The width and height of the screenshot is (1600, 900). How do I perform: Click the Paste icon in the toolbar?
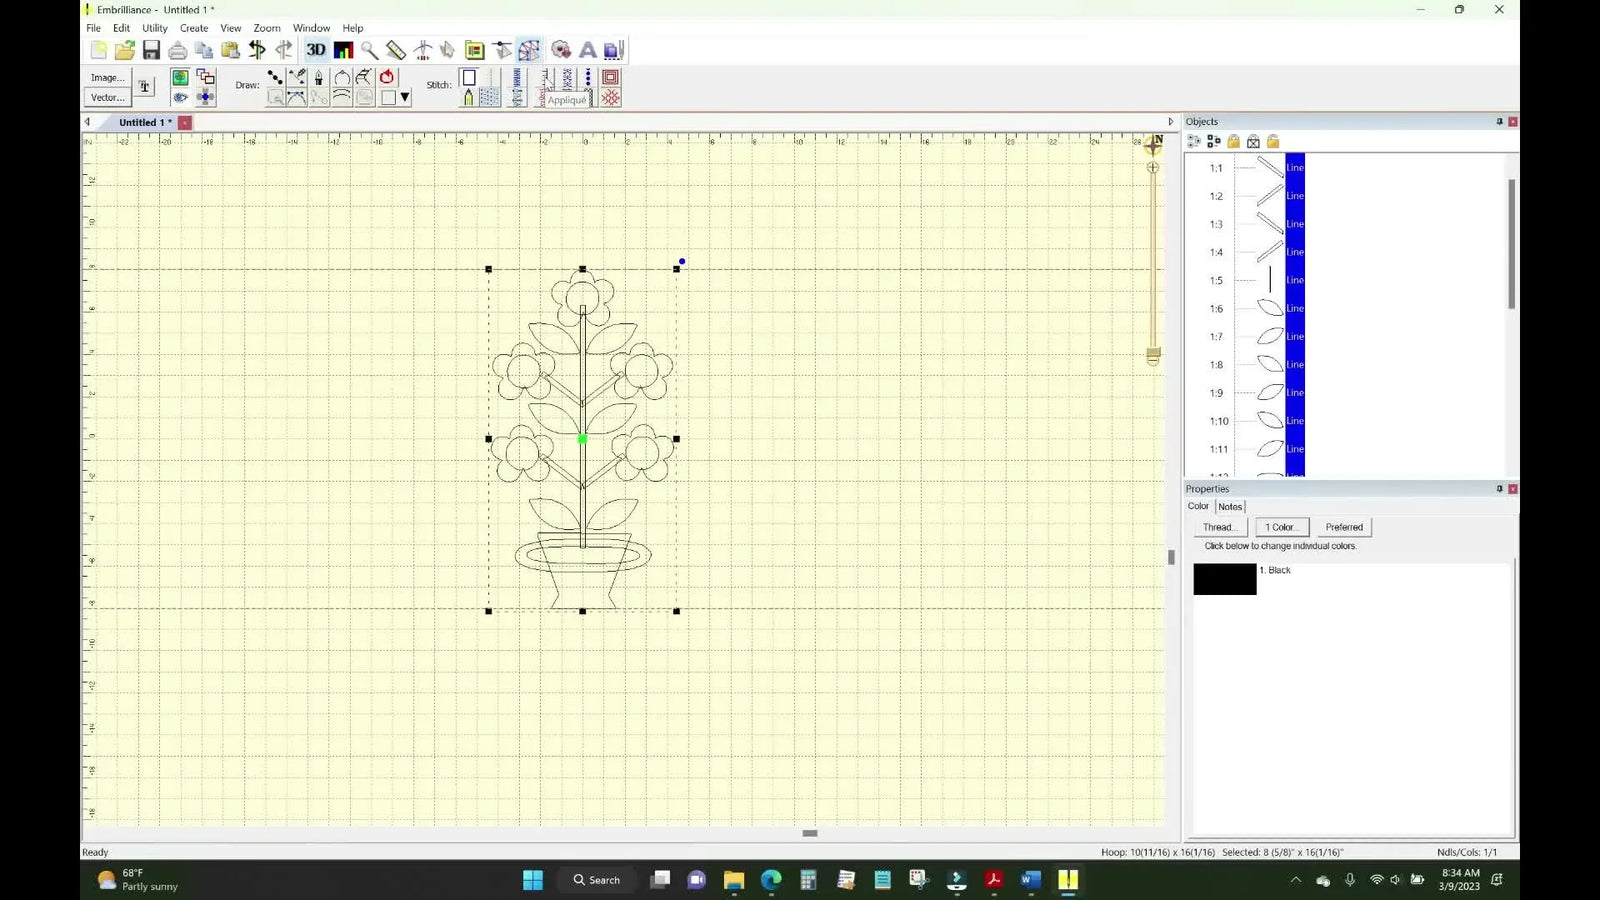[228, 50]
